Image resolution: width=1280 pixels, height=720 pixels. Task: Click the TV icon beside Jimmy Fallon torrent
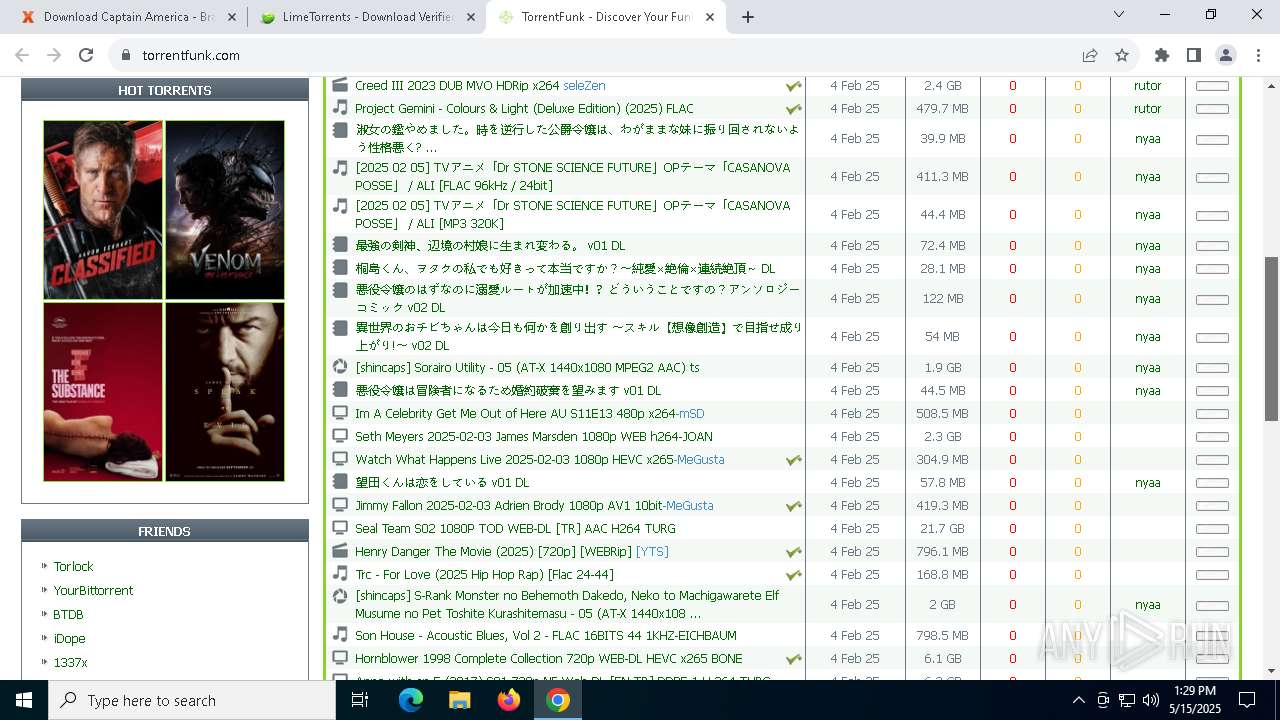pos(340,505)
